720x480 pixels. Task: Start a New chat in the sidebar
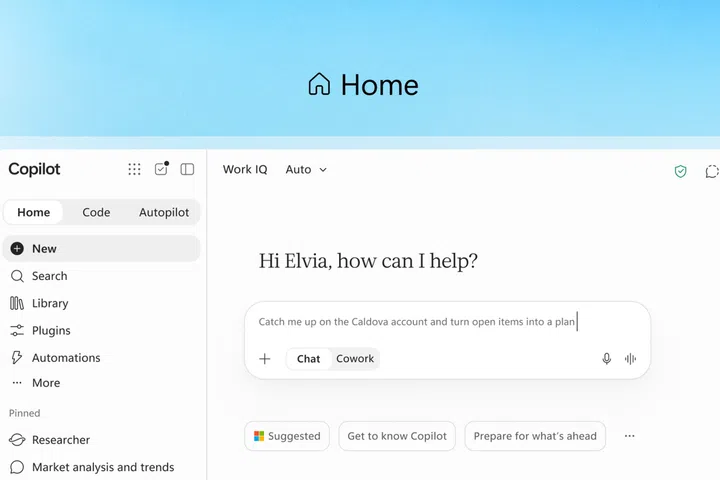tap(101, 248)
